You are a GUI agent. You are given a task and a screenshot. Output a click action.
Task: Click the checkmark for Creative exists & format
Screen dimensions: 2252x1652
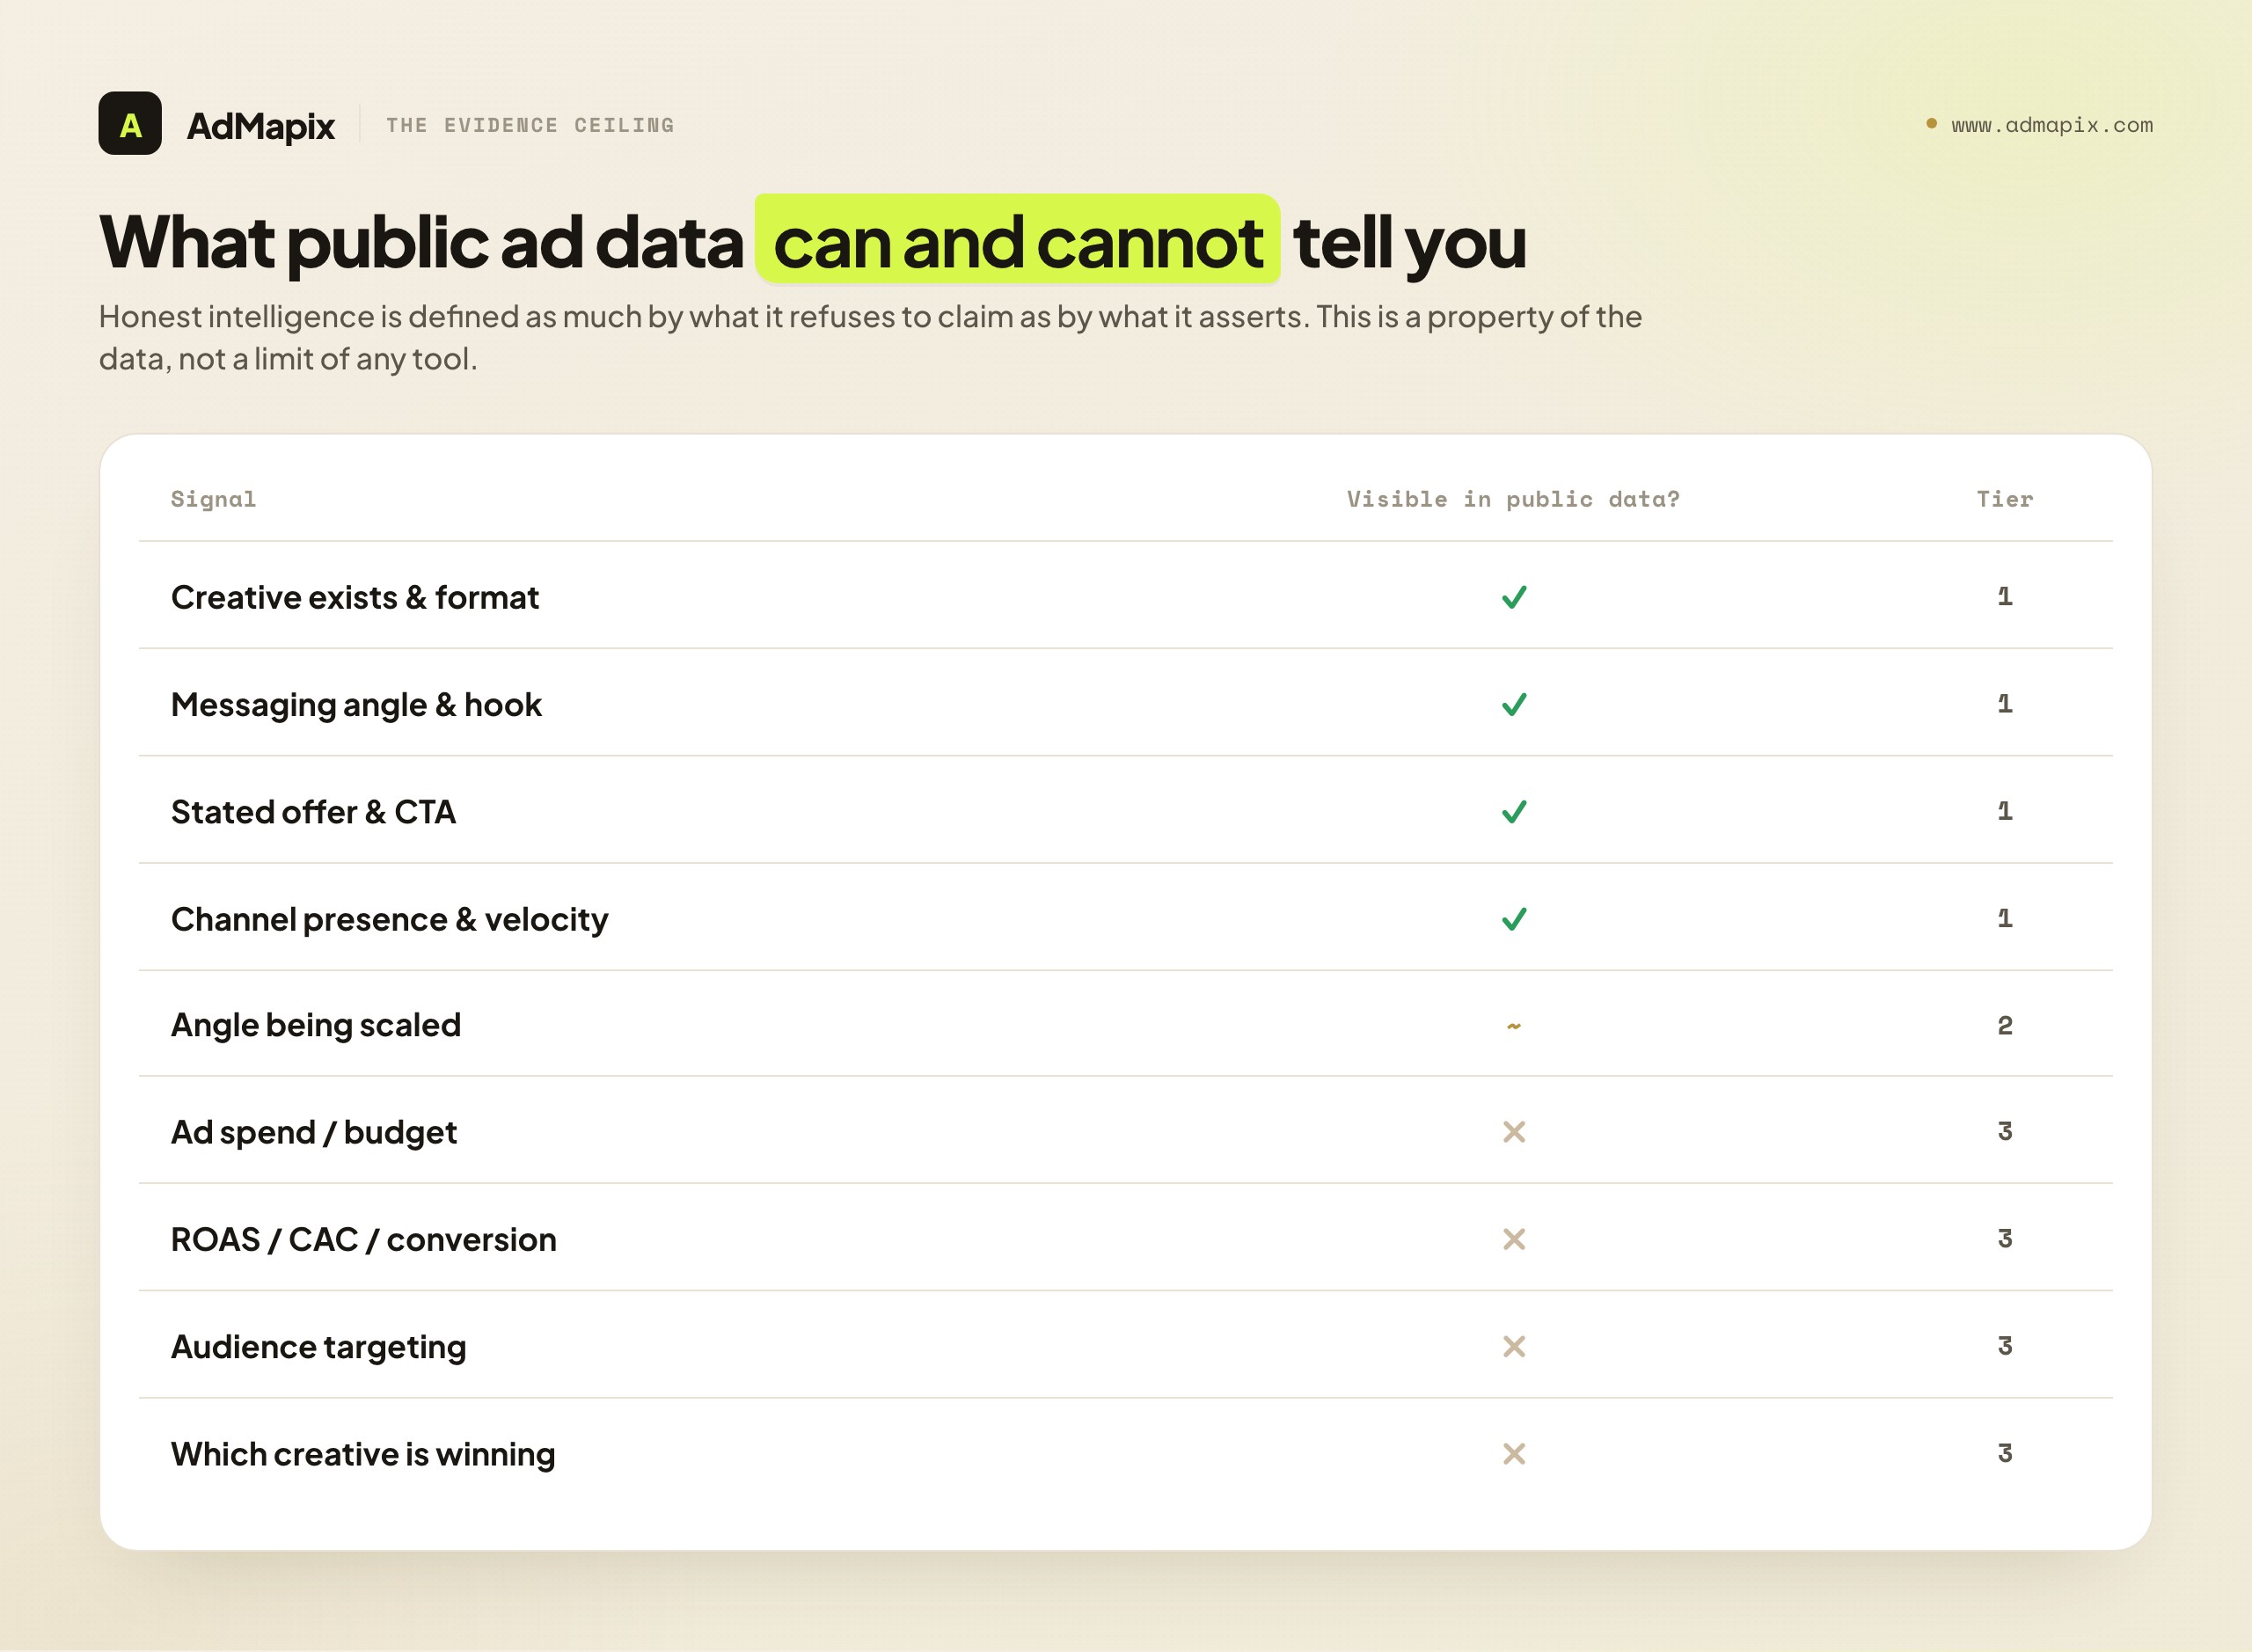pos(1514,597)
